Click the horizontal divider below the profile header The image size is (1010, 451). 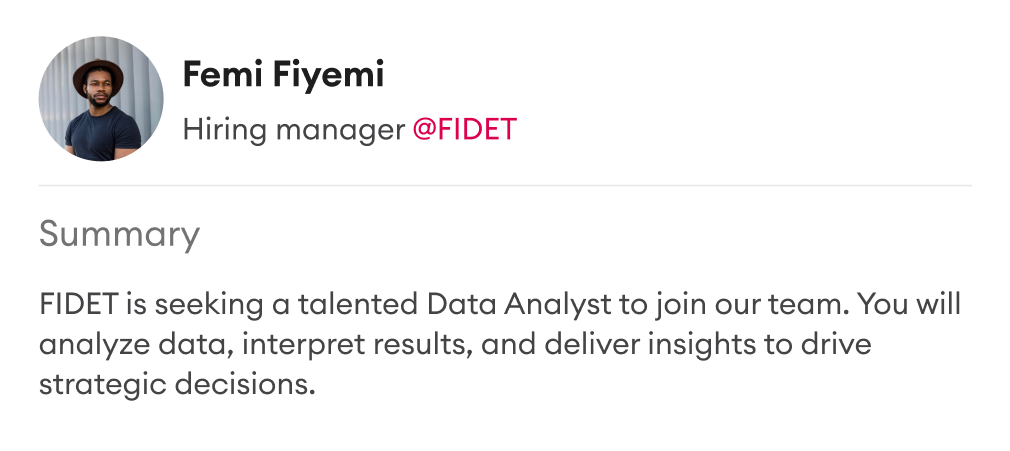[x=505, y=186]
